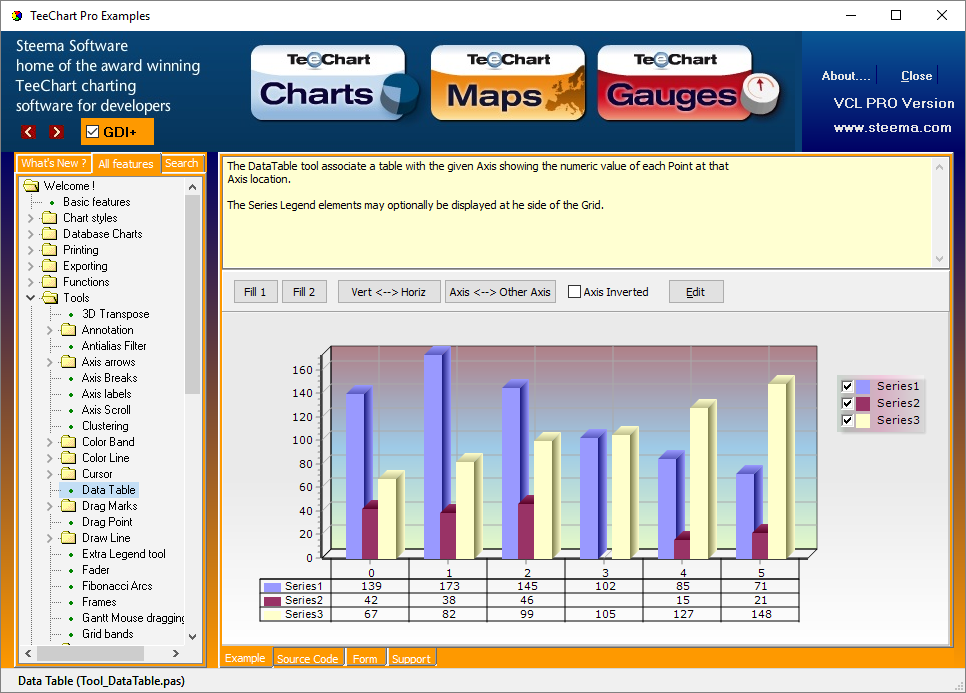Image resolution: width=966 pixels, height=693 pixels.
Task: Click the description box scroll-down arrow
Action: (939, 259)
